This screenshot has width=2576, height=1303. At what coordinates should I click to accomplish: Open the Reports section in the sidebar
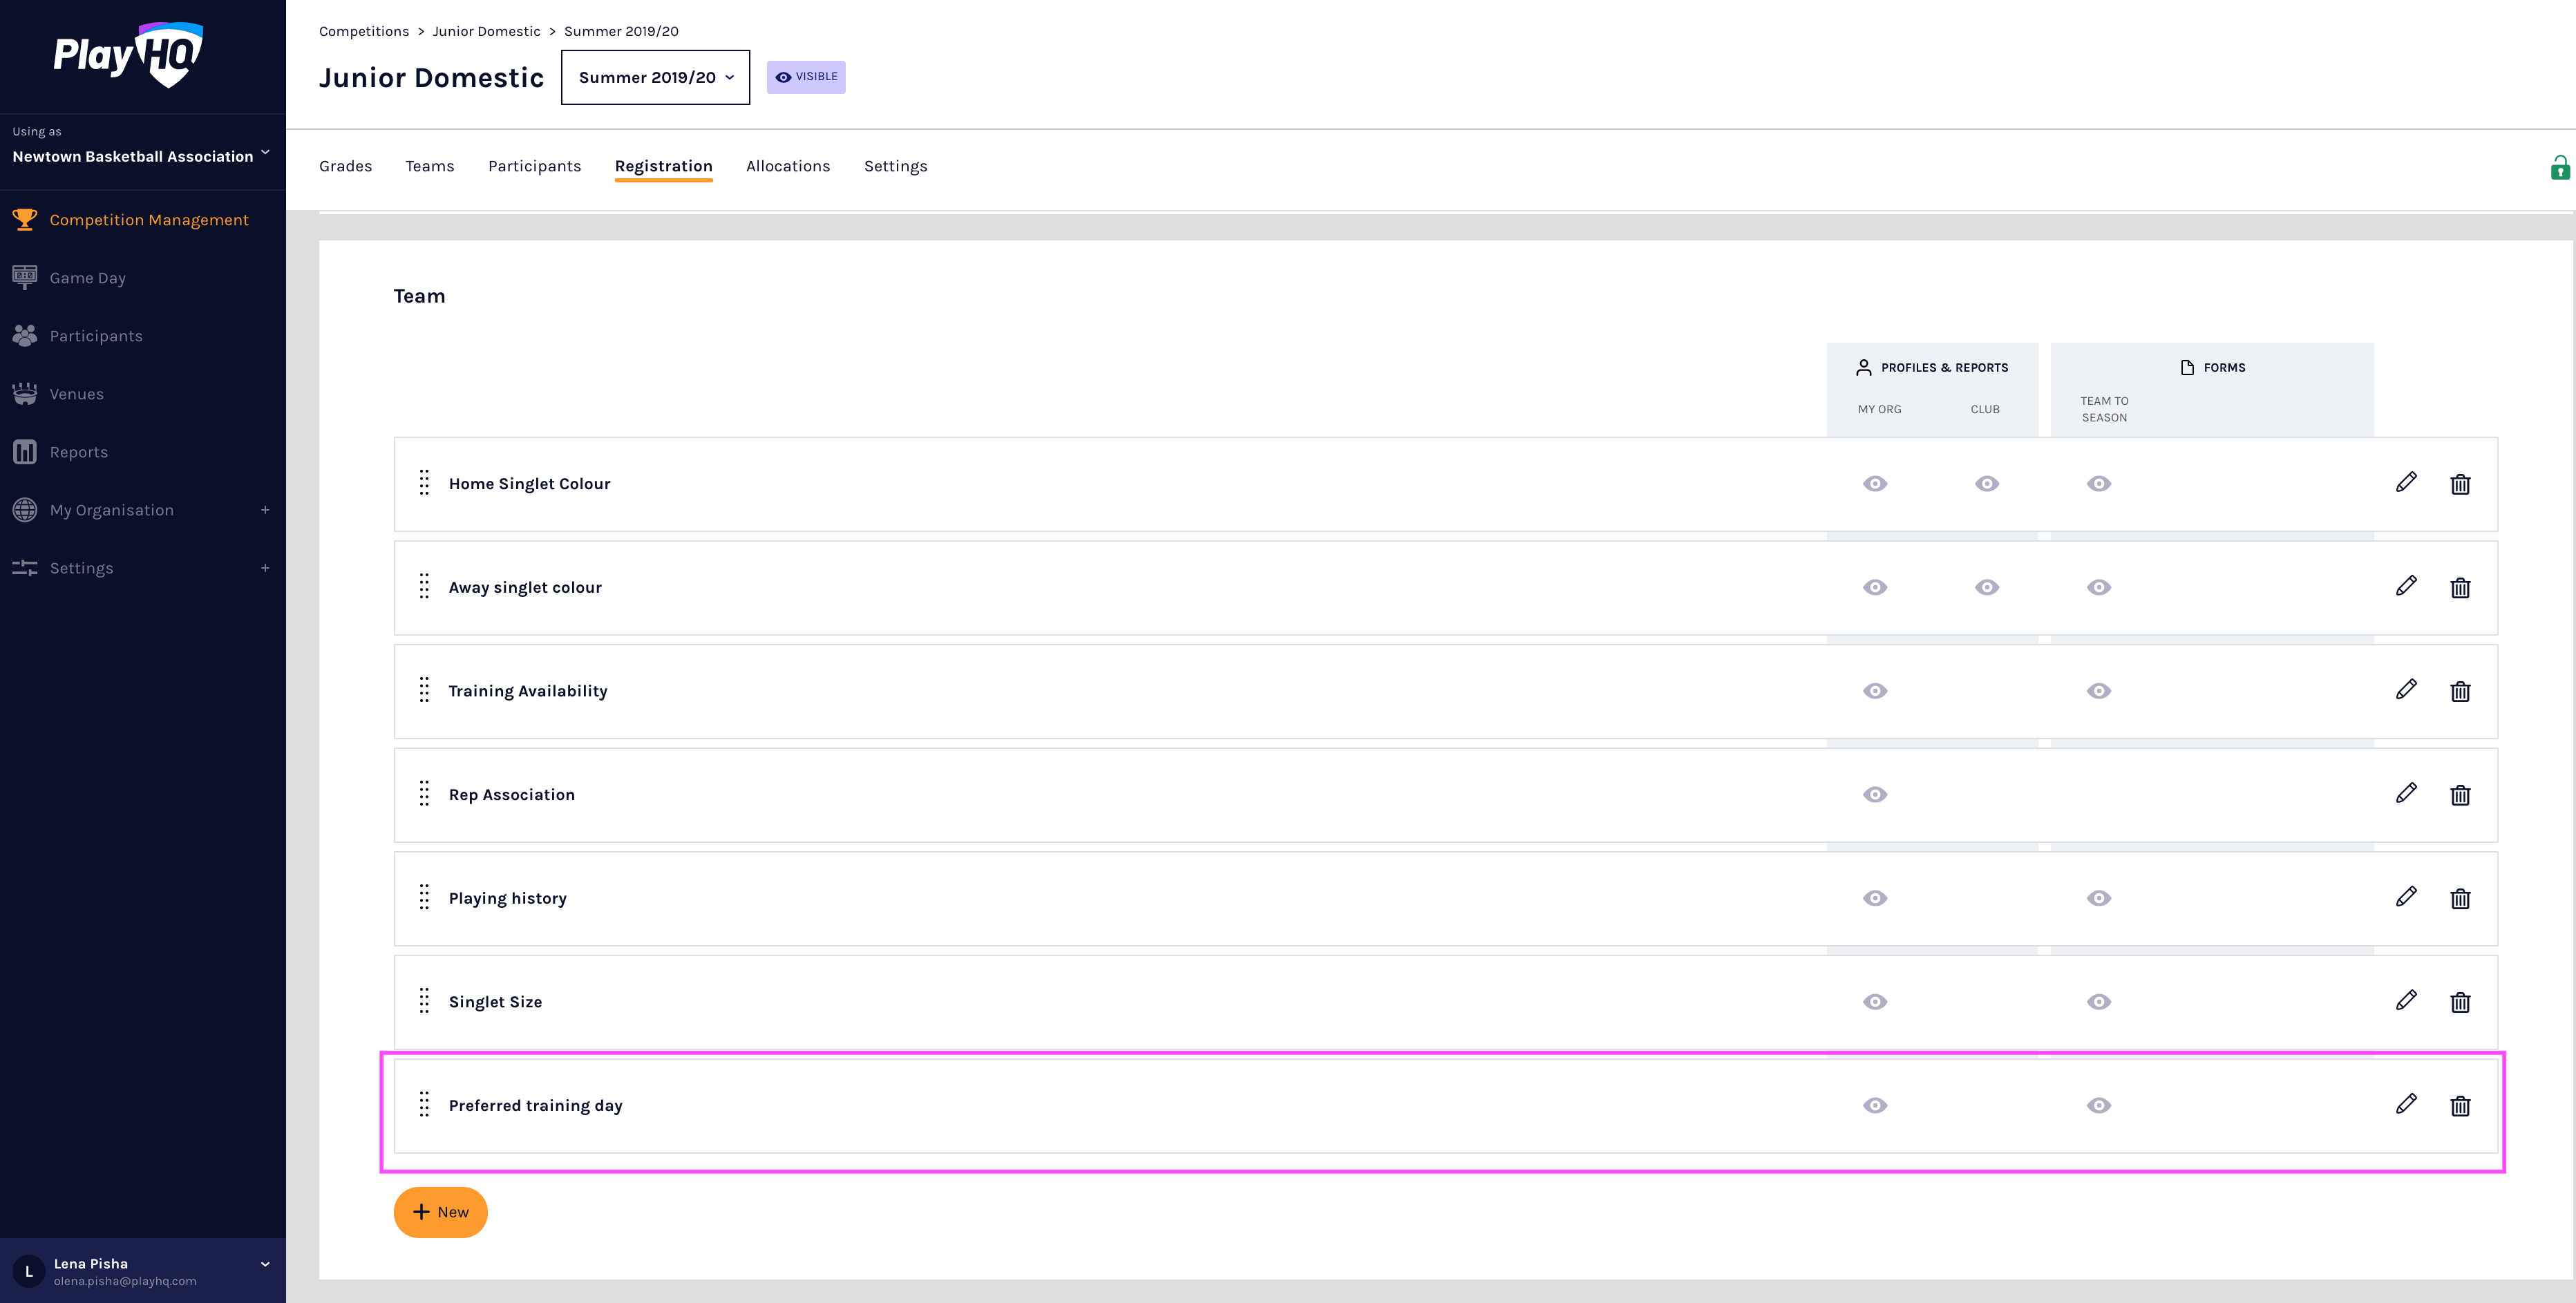[x=79, y=452]
